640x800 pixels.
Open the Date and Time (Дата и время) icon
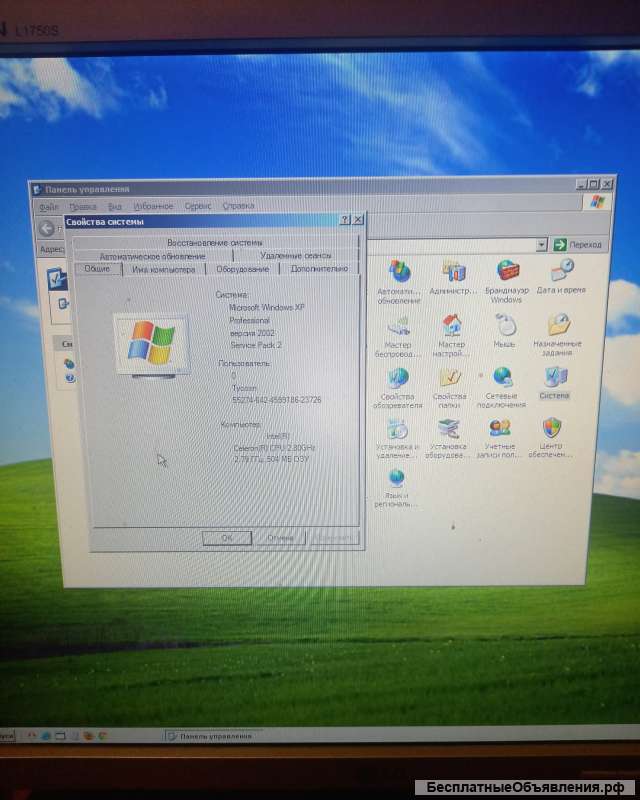click(x=561, y=271)
